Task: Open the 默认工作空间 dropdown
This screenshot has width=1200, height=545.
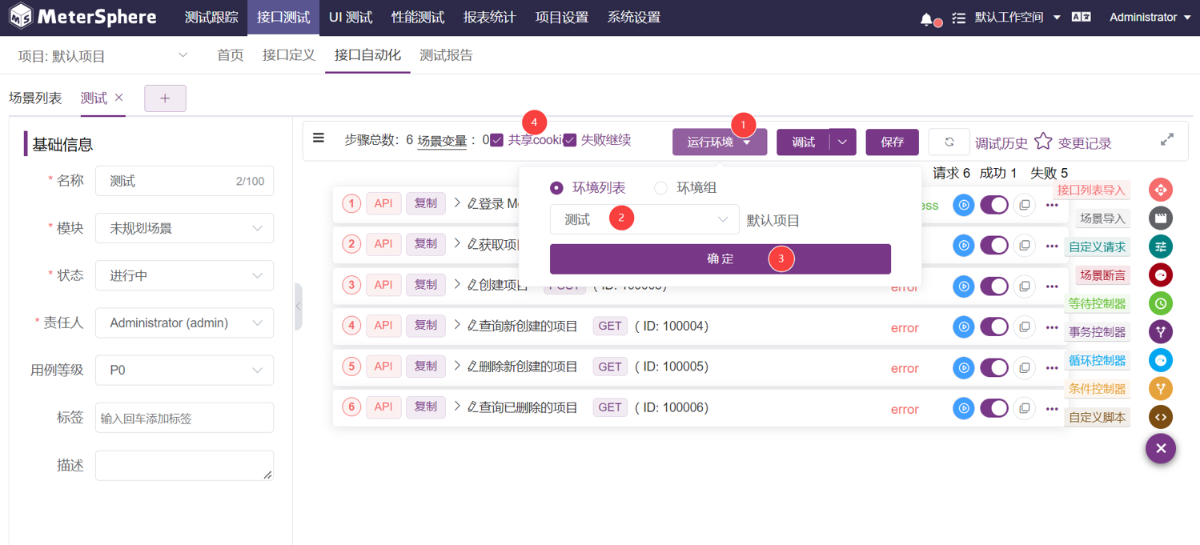Action: click(x=1018, y=18)
